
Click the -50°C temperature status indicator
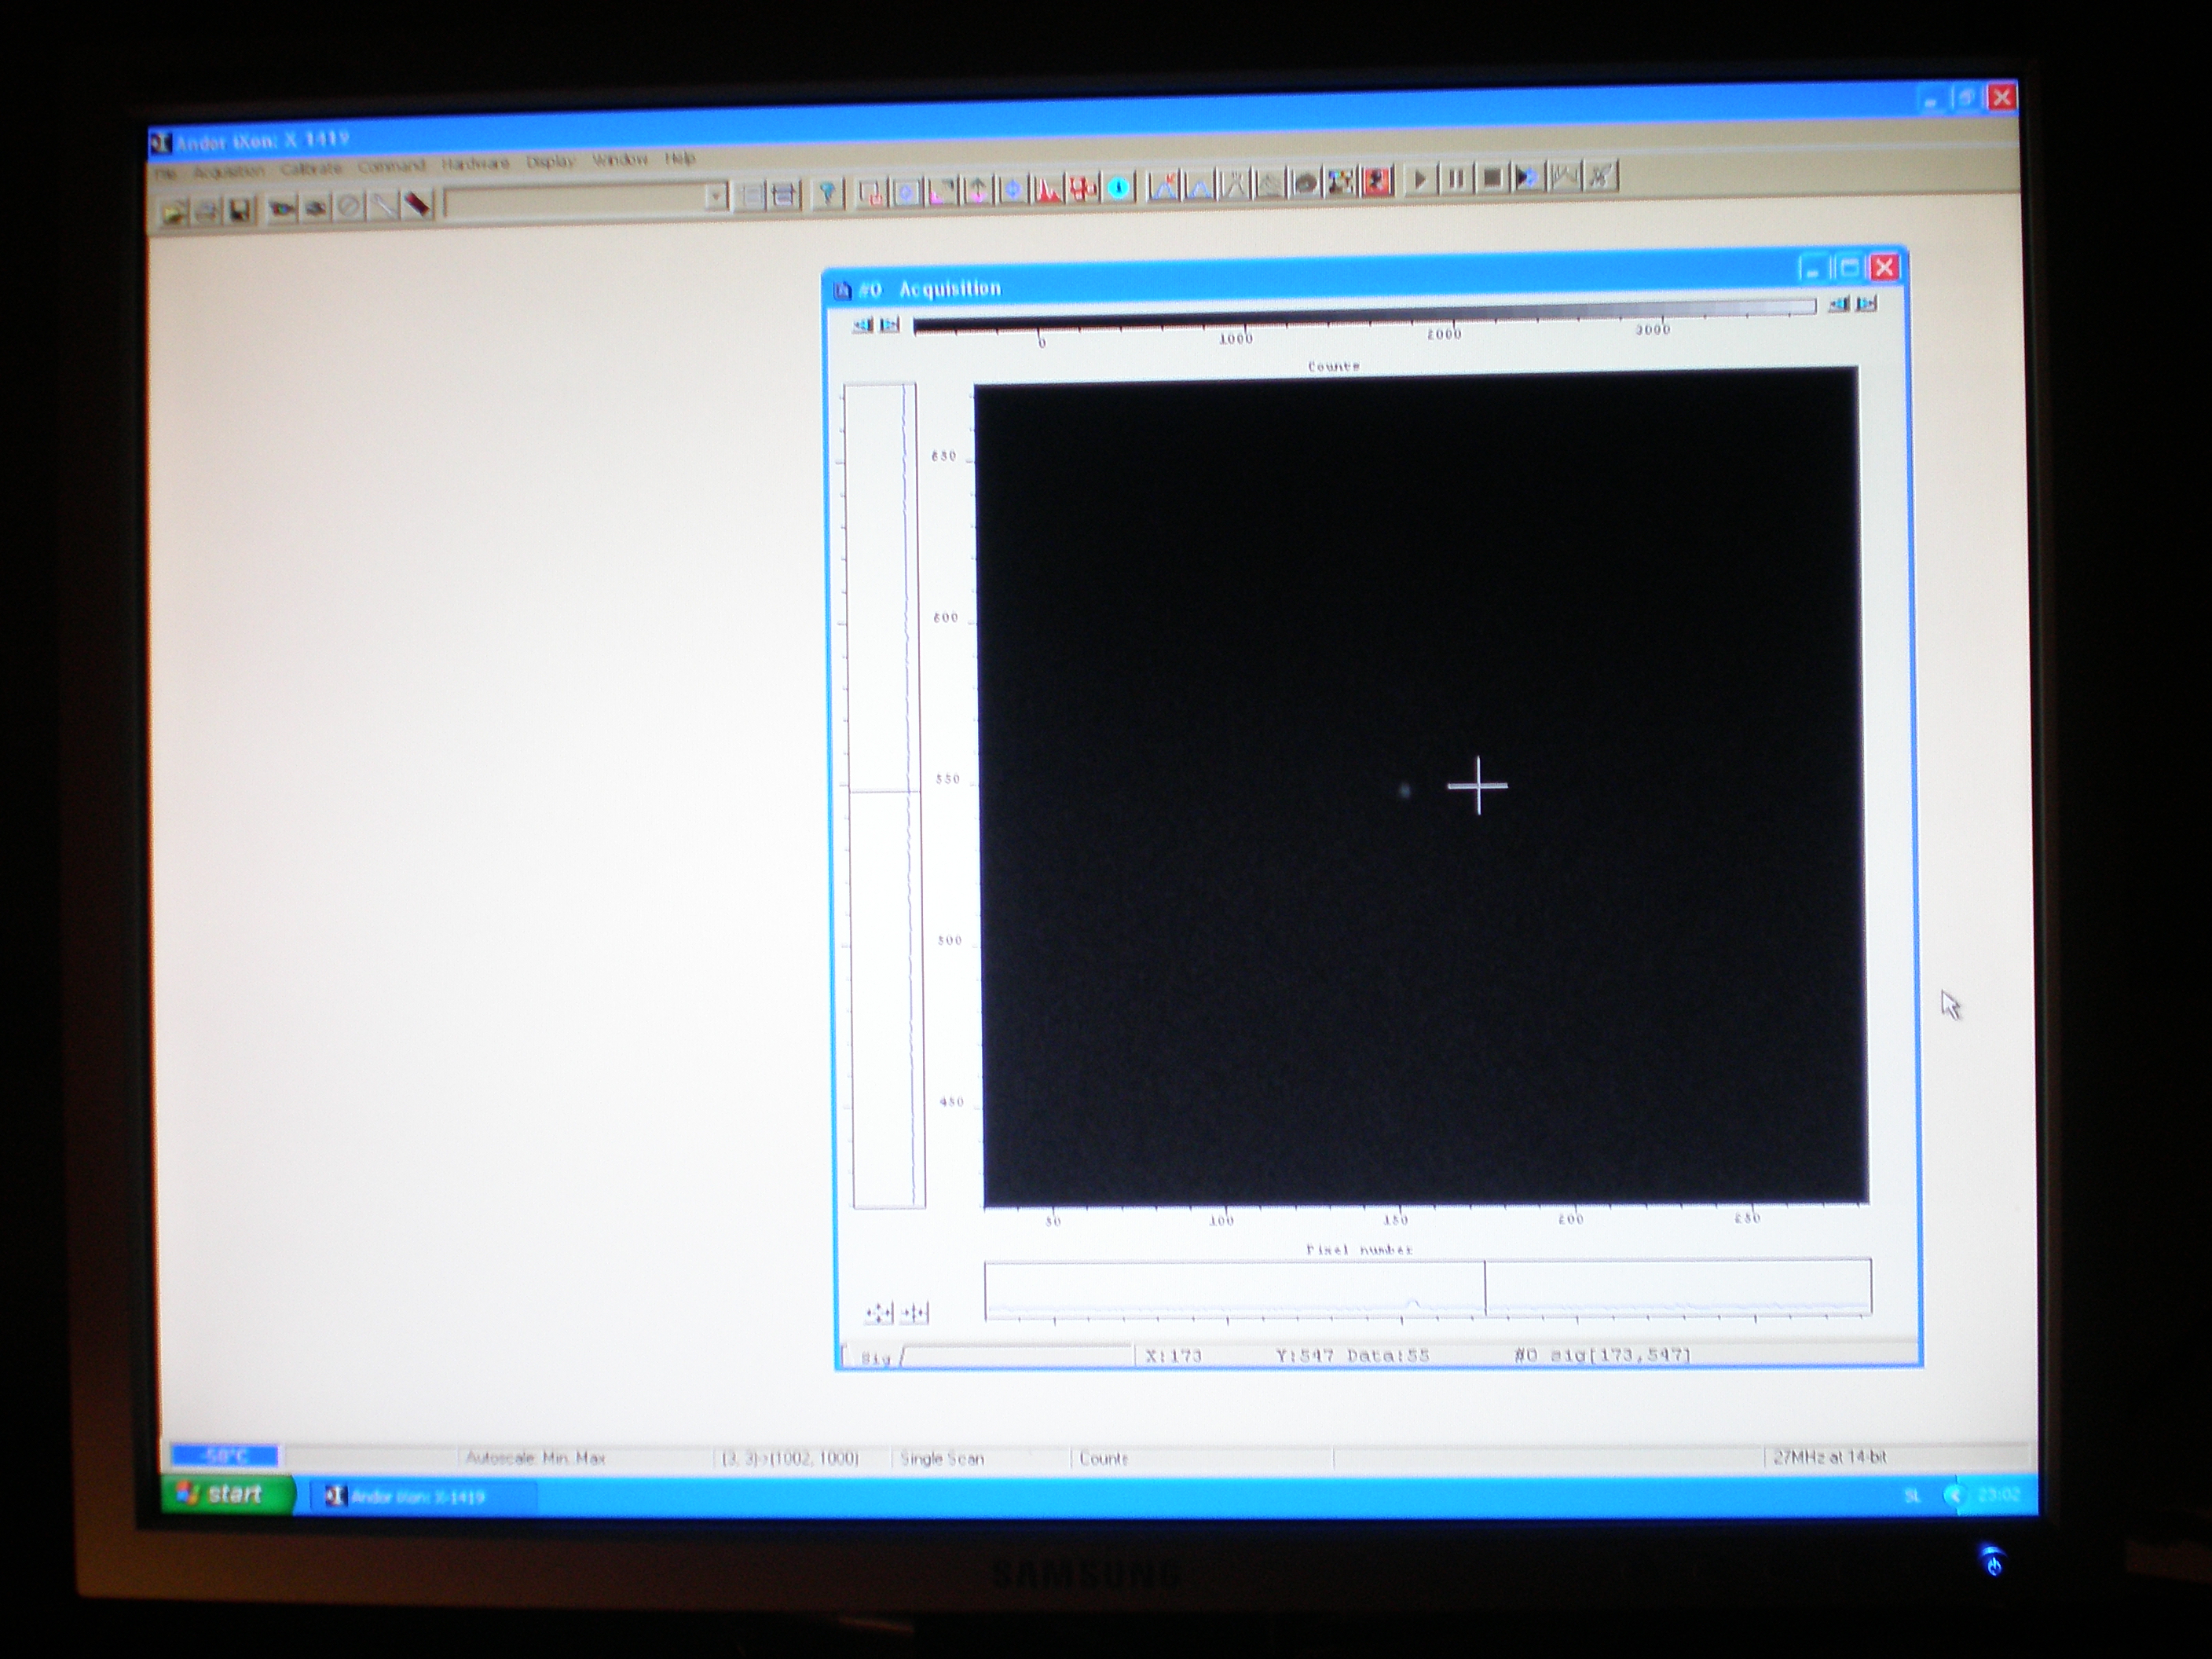point(225,1456)
